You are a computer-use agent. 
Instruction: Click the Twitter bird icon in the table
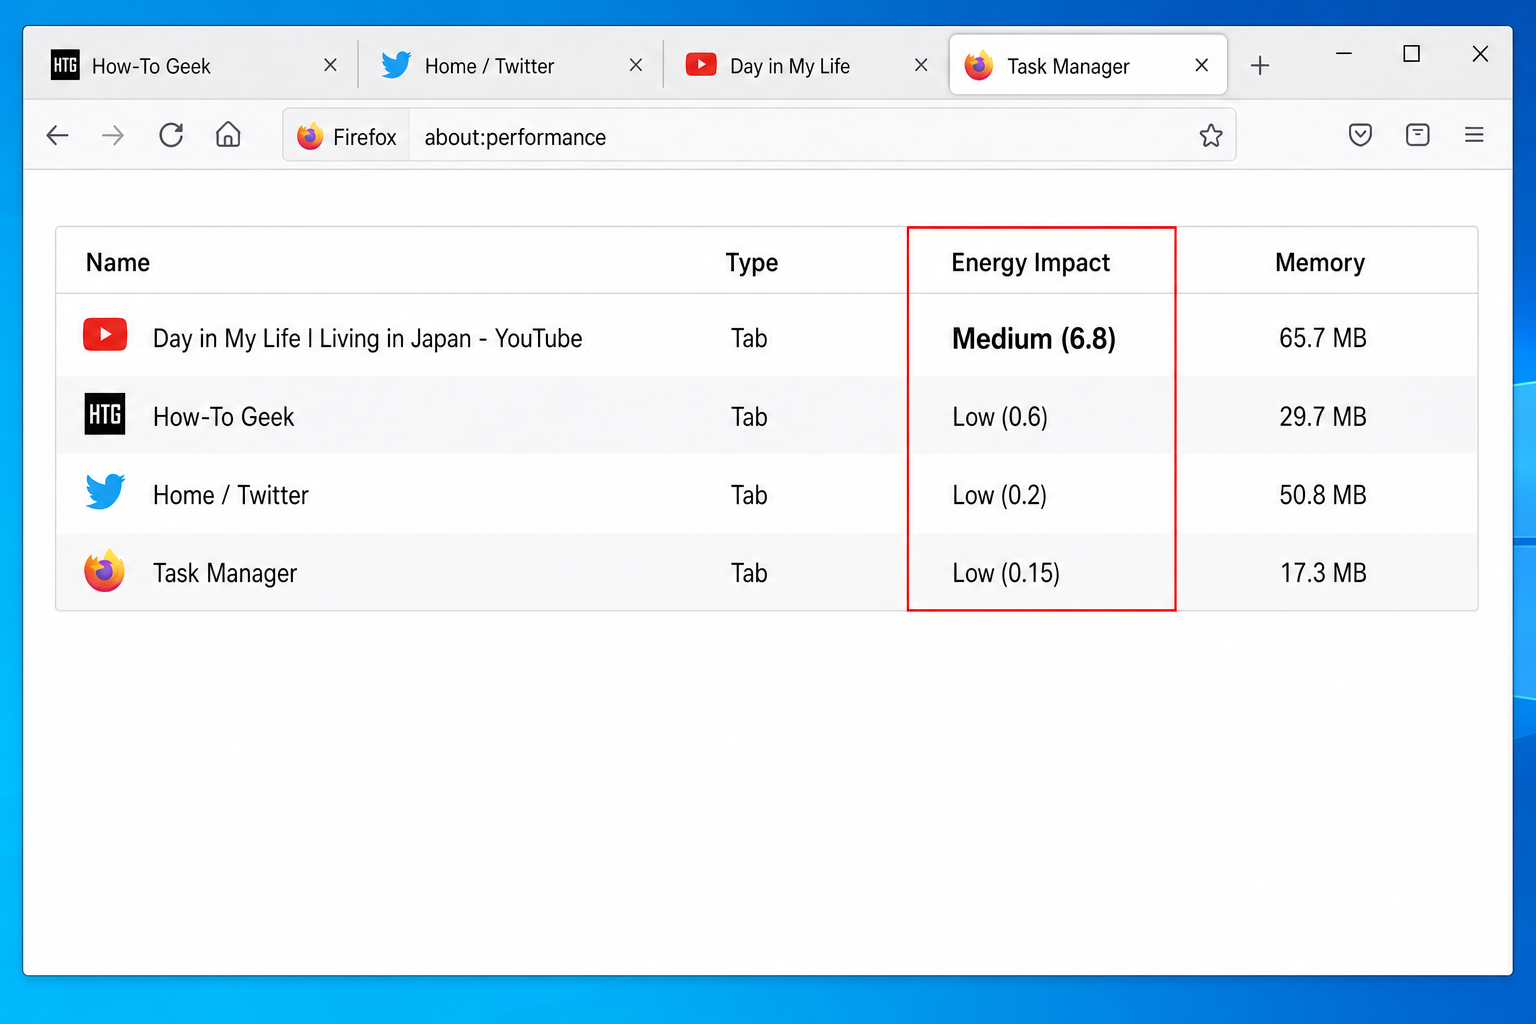click(105, 492)
